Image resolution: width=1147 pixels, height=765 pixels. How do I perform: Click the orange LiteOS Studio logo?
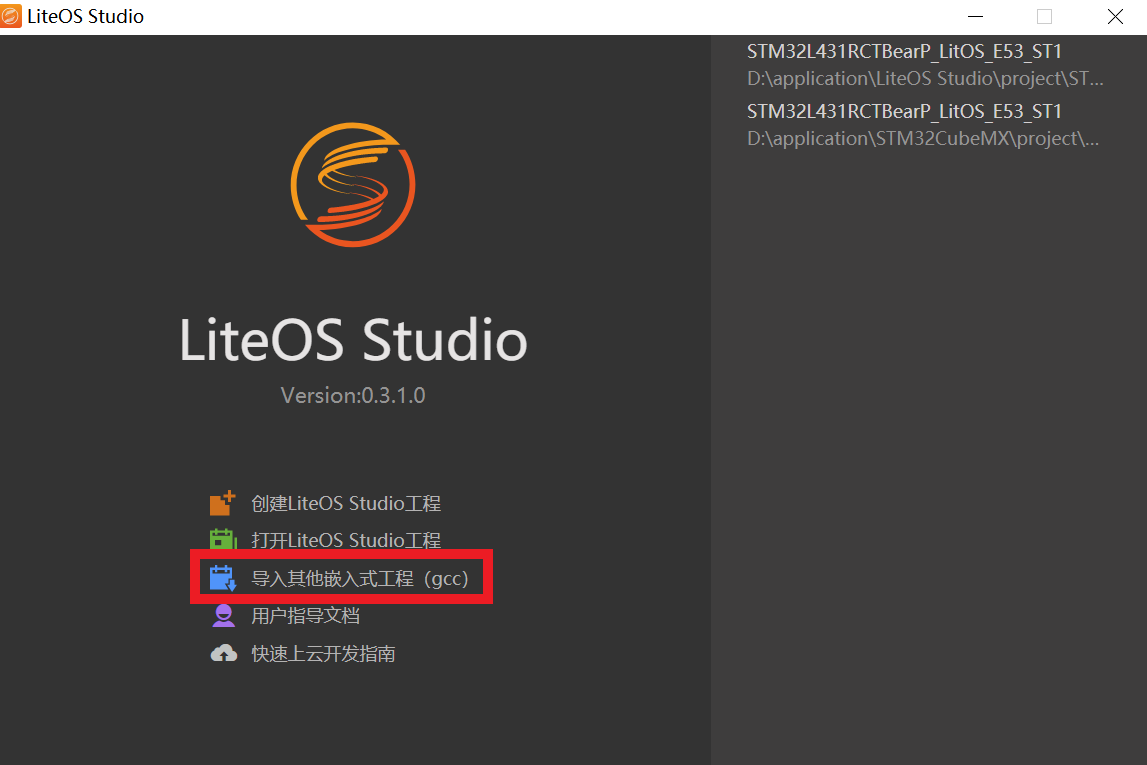pyautogui.click(x=353, y=184)
